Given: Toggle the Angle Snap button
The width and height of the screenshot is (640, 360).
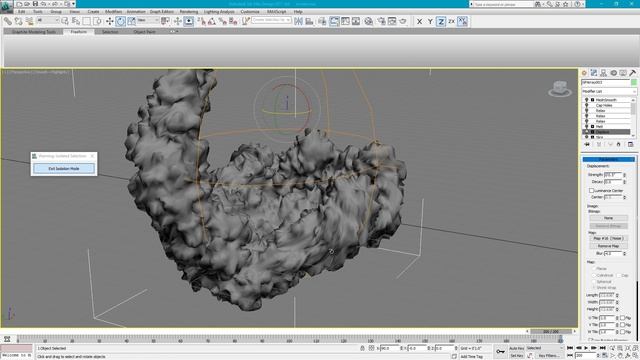Looking at the screenshot, I should pos(212,21).
